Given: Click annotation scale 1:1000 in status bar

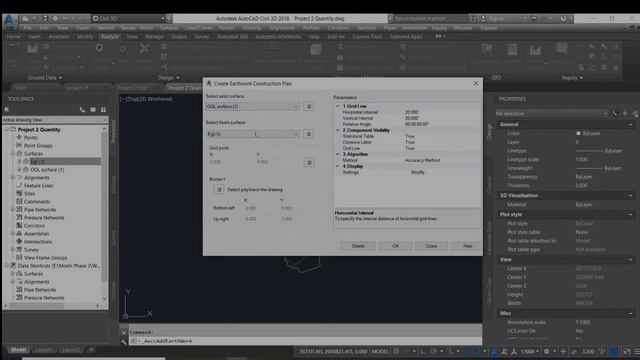Looking at the screenshot, I should tap(529, 351).
